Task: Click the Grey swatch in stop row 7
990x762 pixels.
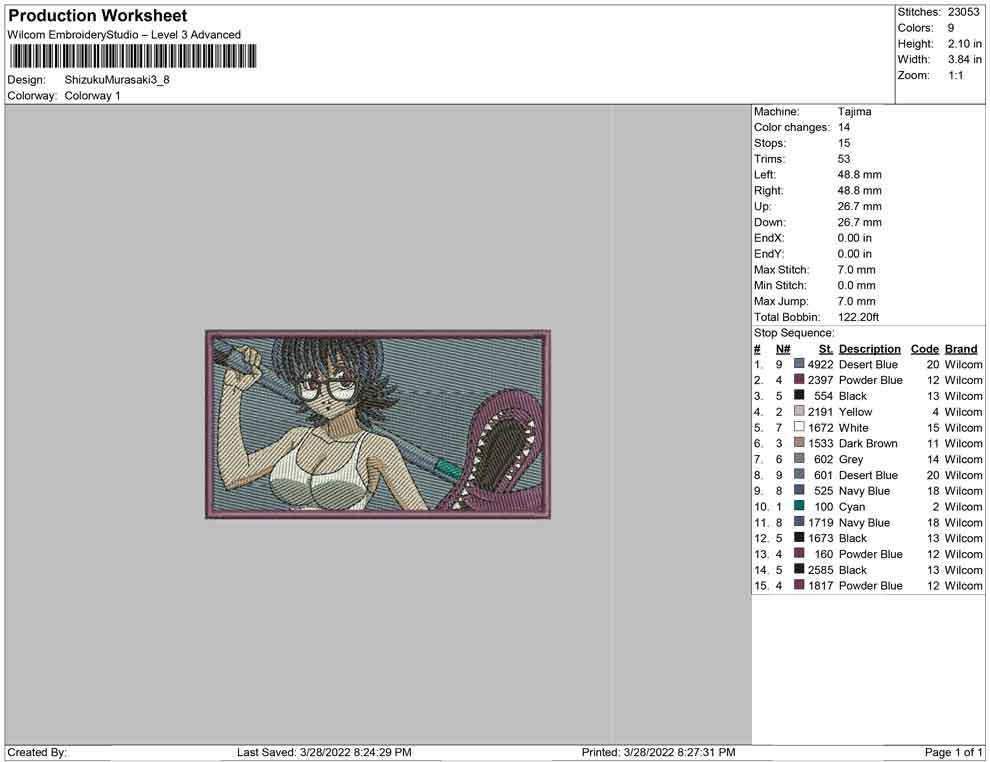Action: point(799,458)
